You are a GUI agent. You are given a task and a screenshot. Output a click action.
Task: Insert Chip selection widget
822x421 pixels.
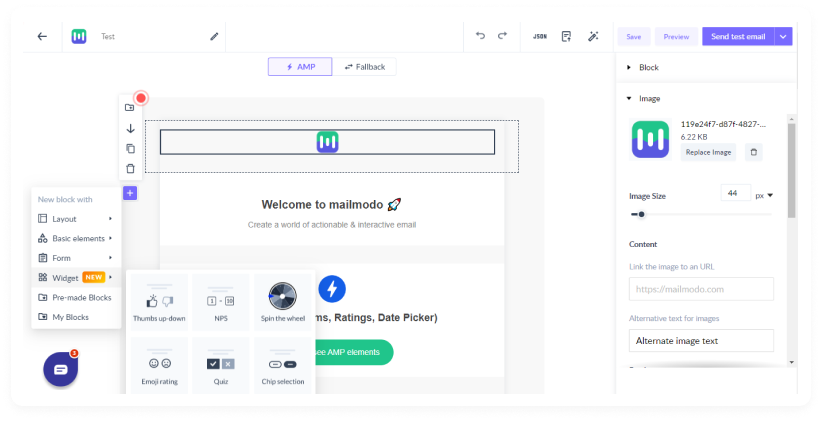tap(283, 365)
